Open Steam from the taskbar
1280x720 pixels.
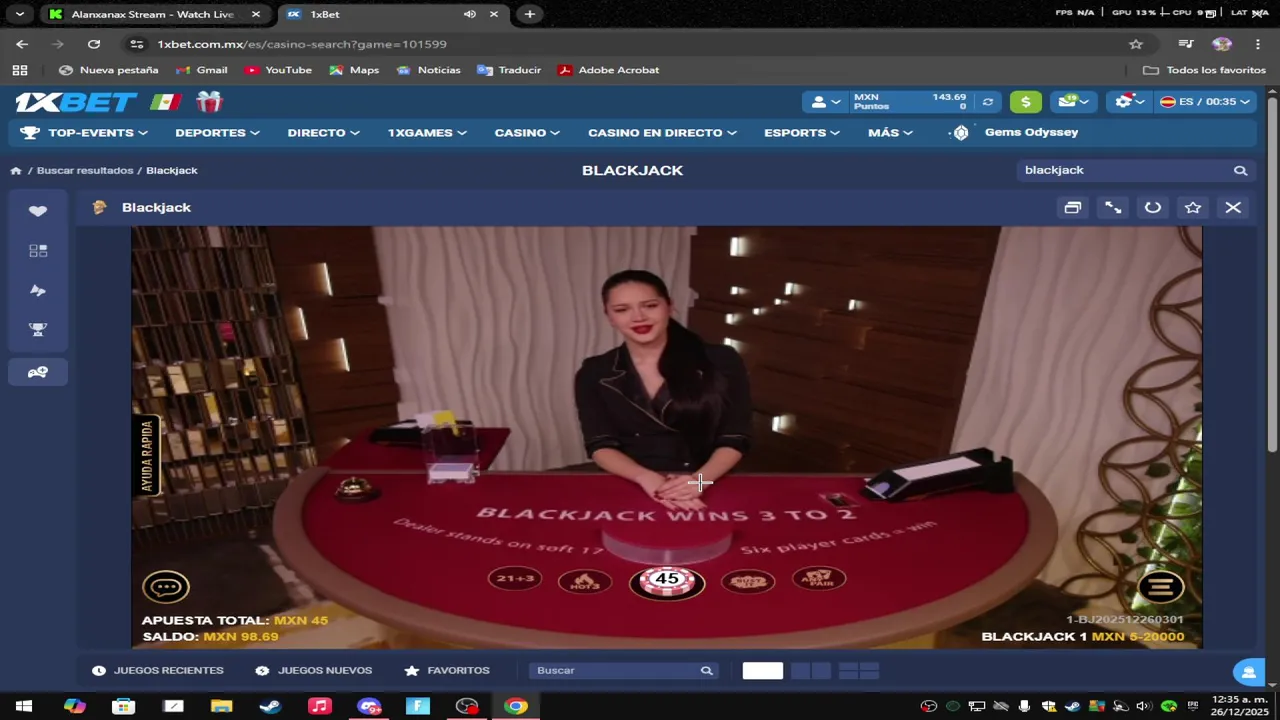tap(270, 706)
